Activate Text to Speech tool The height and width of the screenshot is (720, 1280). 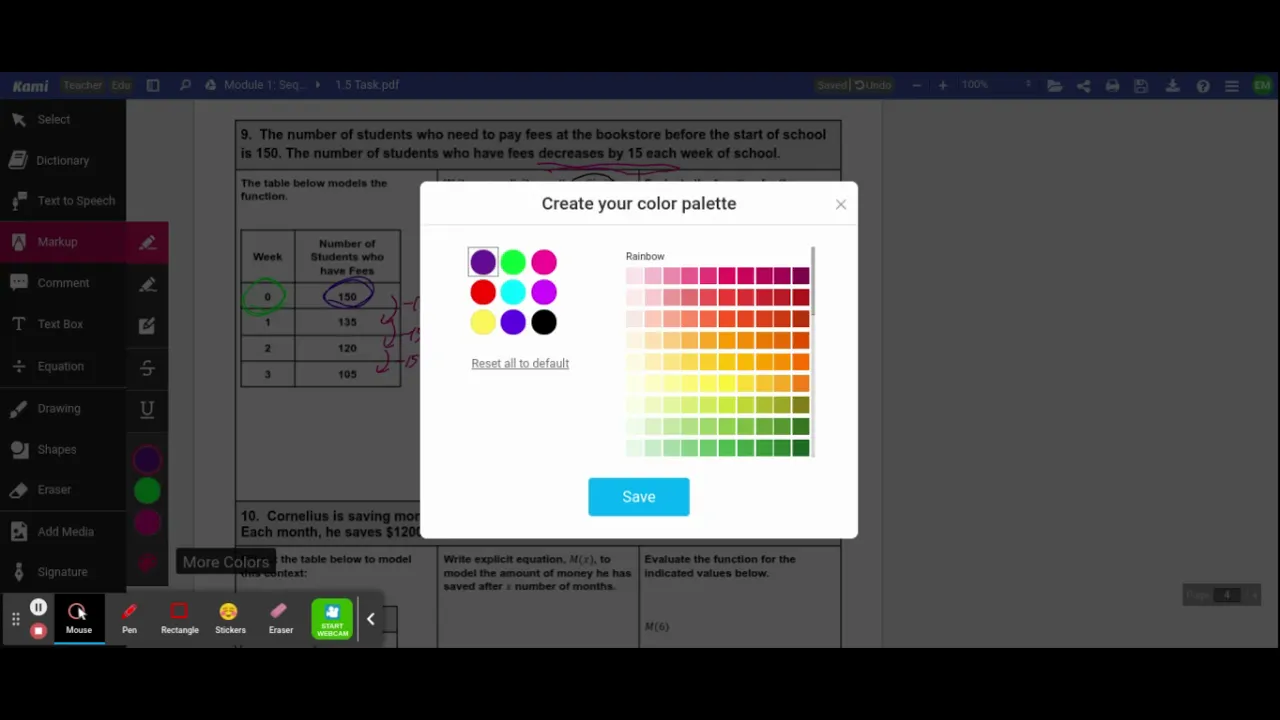63,200
